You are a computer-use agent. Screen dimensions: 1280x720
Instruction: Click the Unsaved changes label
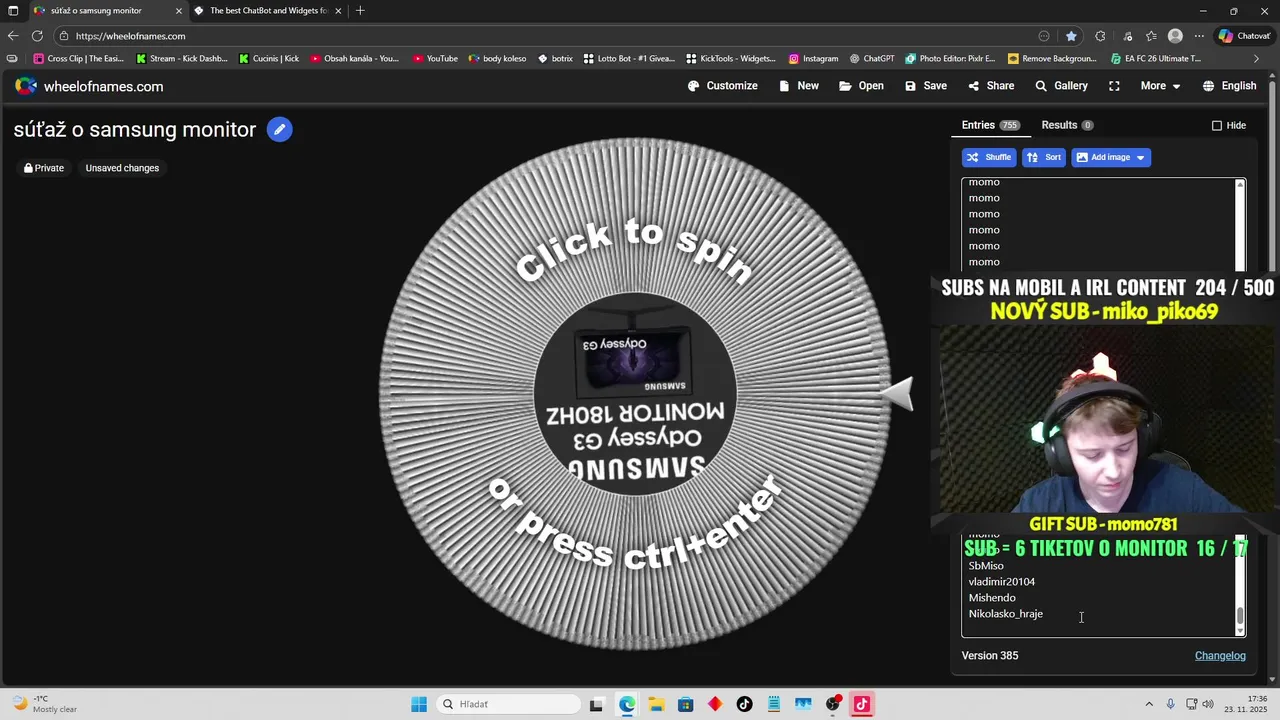[x=122, y=168]
